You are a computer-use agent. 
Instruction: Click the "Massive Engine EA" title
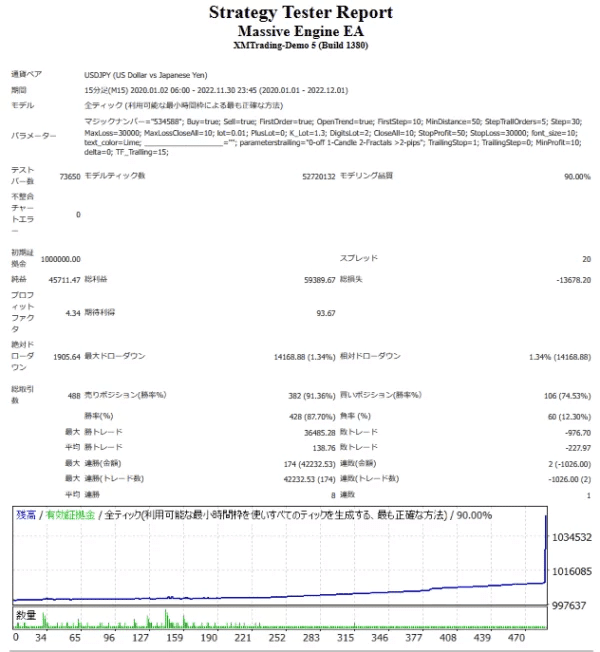[301, 32]
